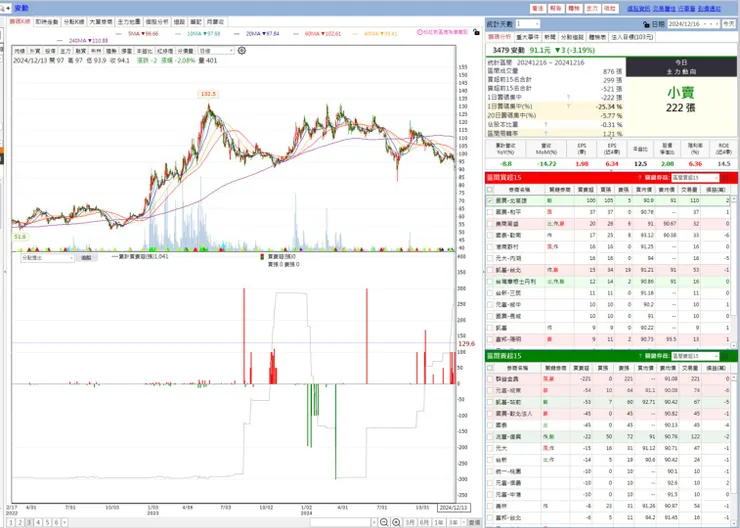Switch to the 月營收 tab

[215, 22]
